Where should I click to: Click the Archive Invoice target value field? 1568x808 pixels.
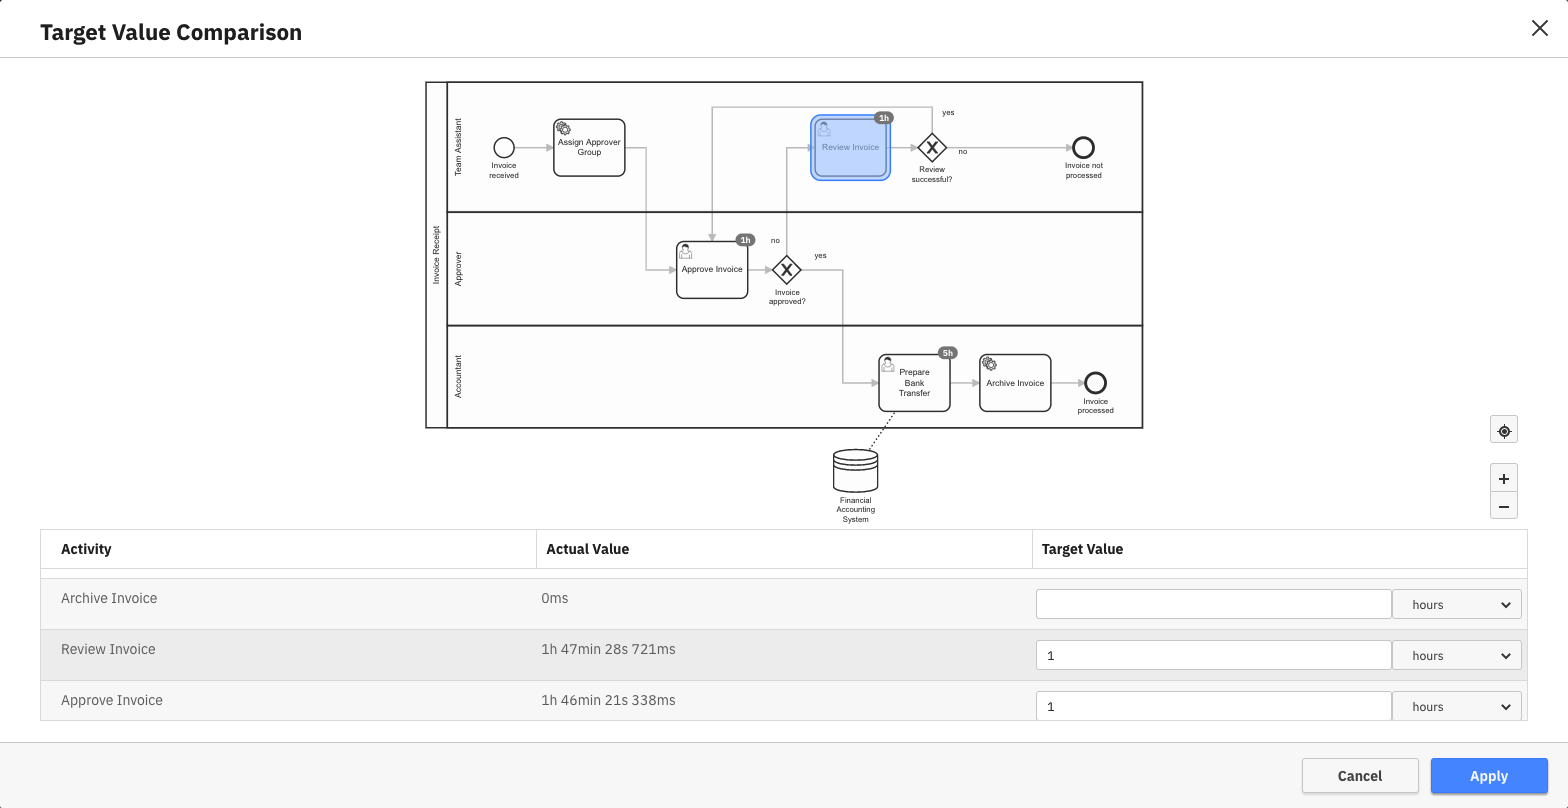click(1213, 604)
